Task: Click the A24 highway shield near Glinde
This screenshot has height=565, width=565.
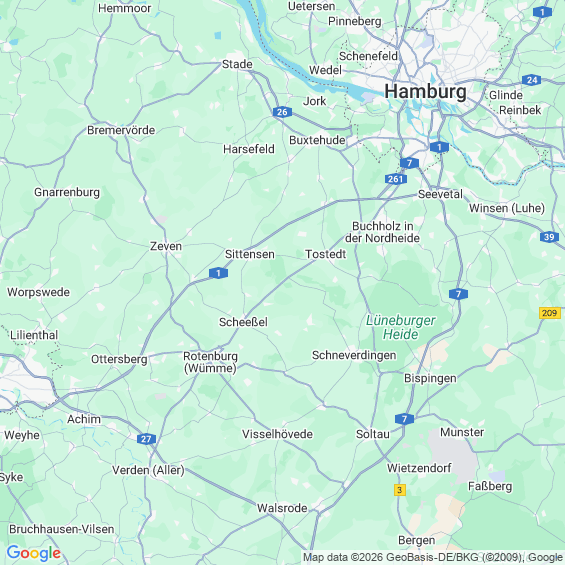Action: 531,80
